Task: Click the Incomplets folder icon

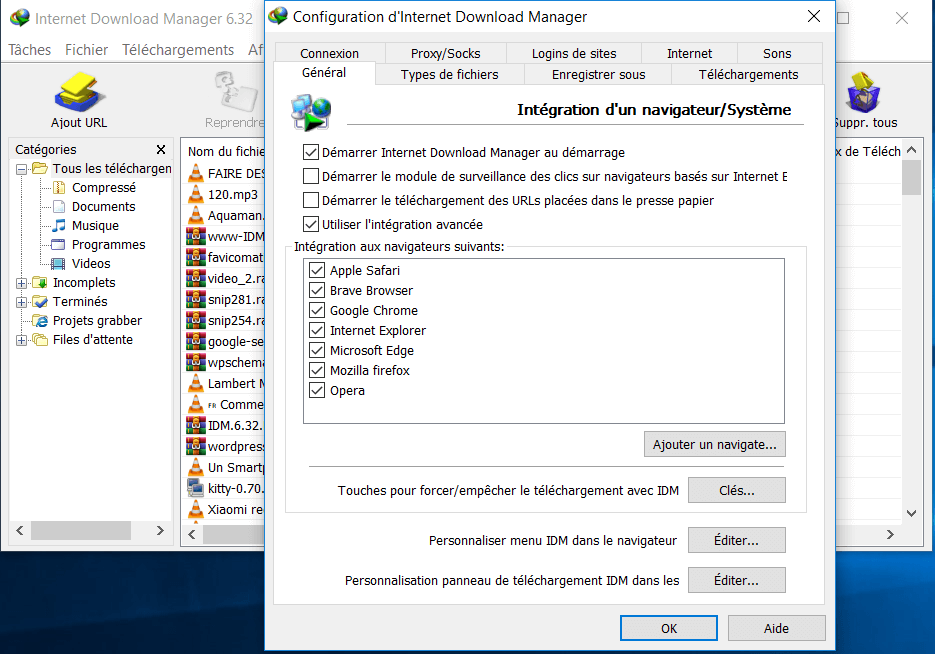Action: (x=40, y=283)
